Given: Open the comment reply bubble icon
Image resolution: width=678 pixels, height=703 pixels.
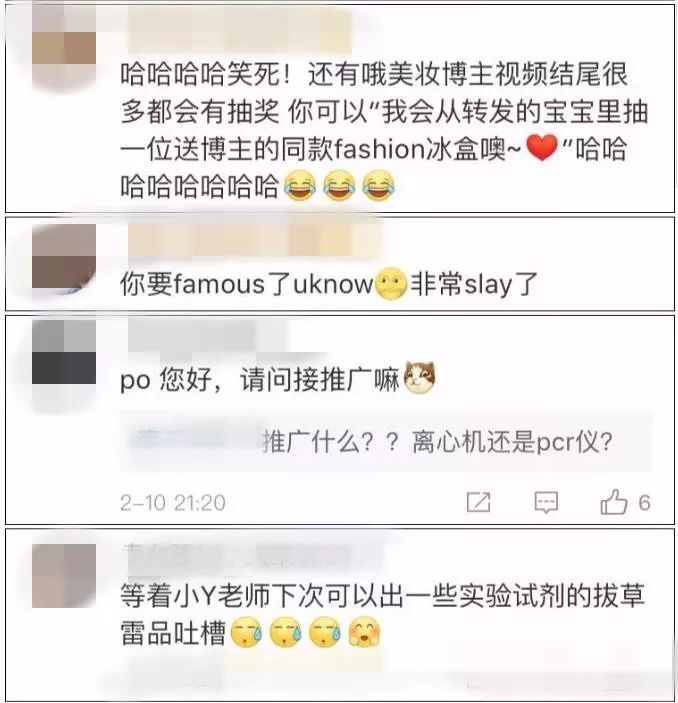Looking at the screenshot, I should click(x=546, y=502).
